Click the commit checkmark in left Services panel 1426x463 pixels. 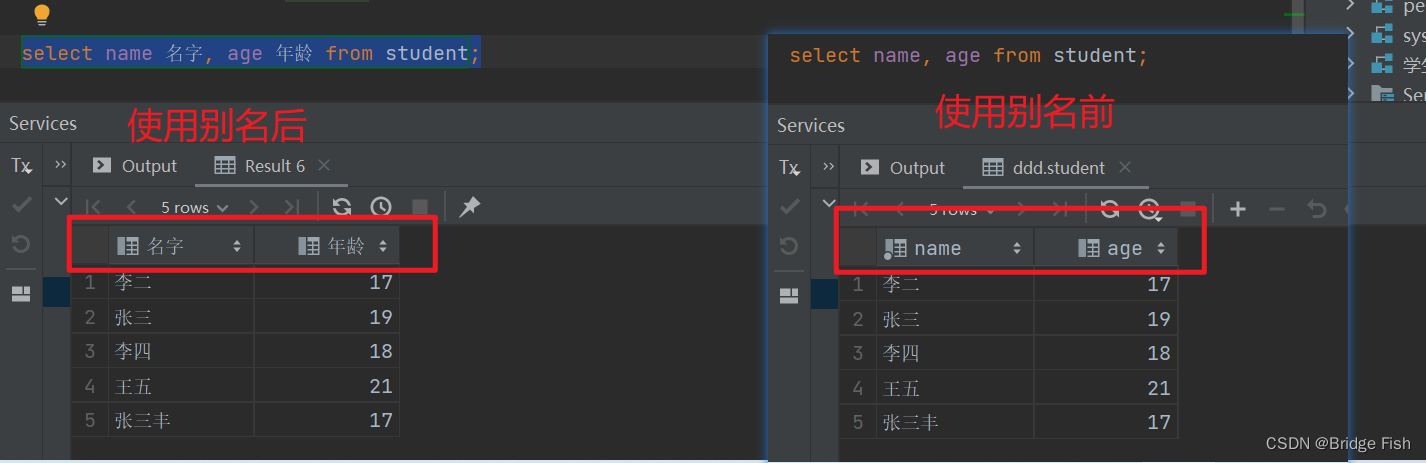tap(21, 205)
